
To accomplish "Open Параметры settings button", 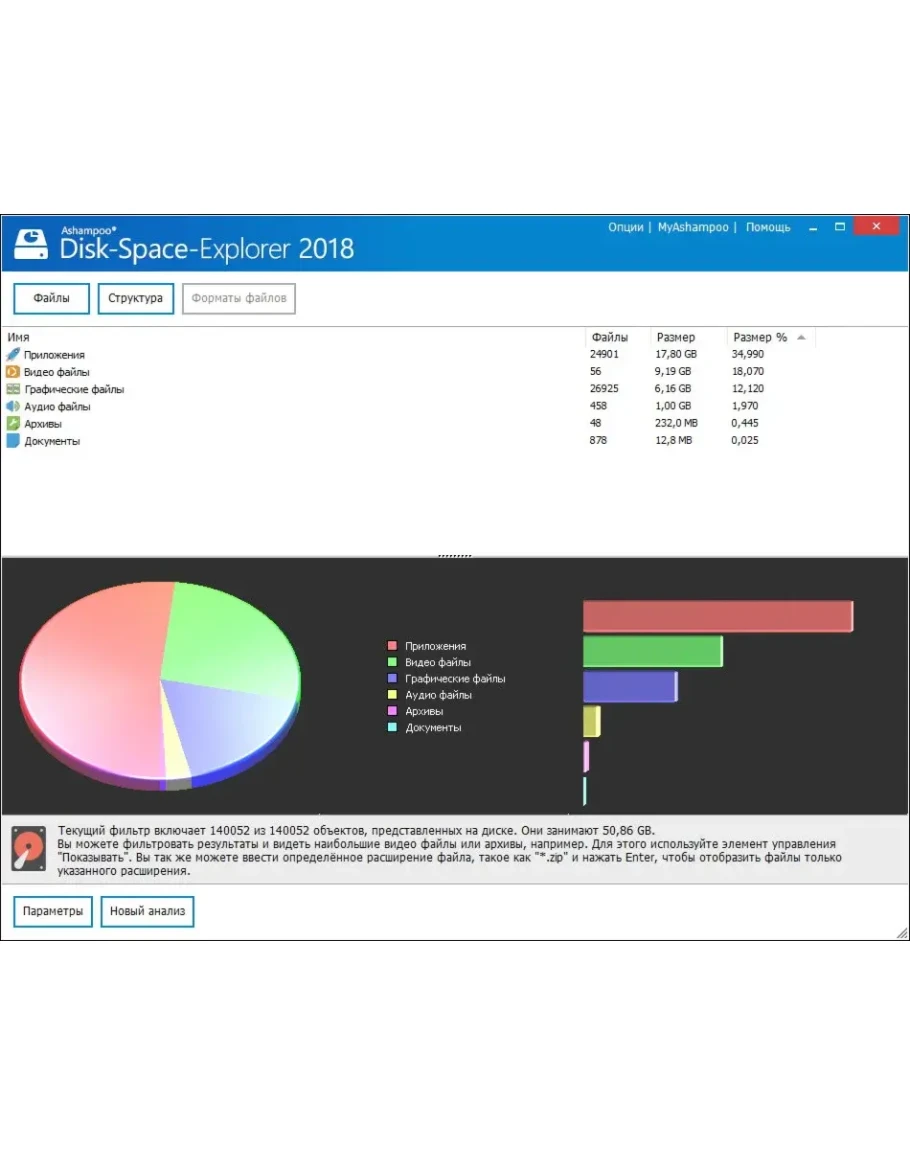I will (x=53, y=912).
